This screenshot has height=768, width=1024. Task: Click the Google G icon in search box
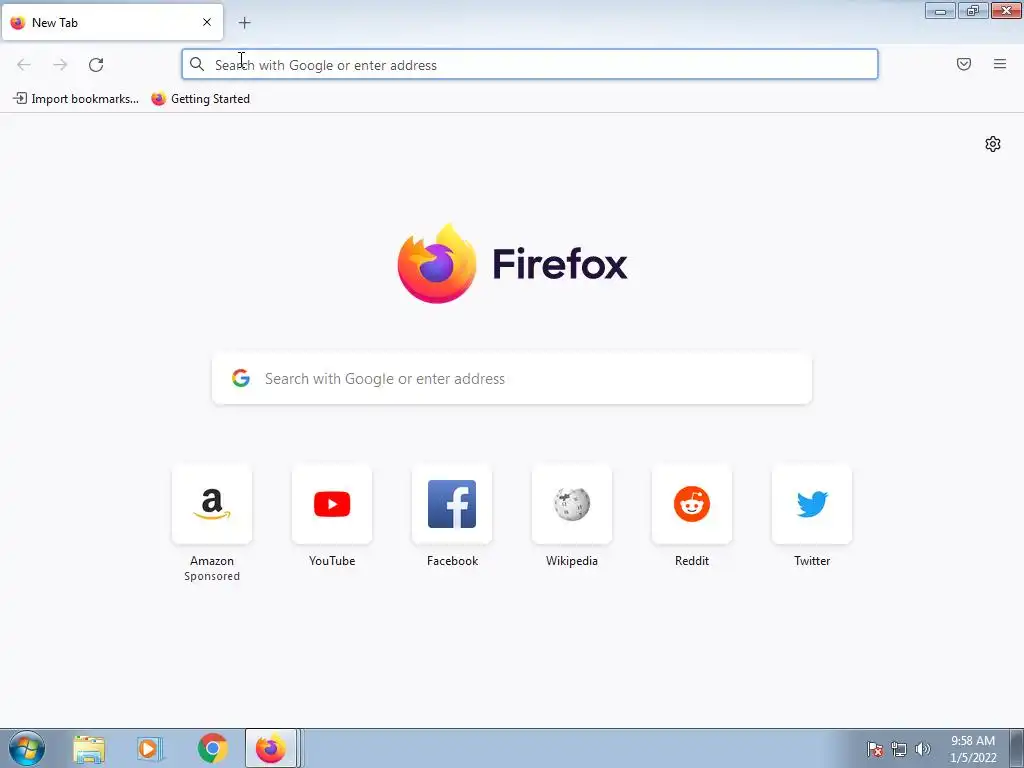[x=241, y=378]
